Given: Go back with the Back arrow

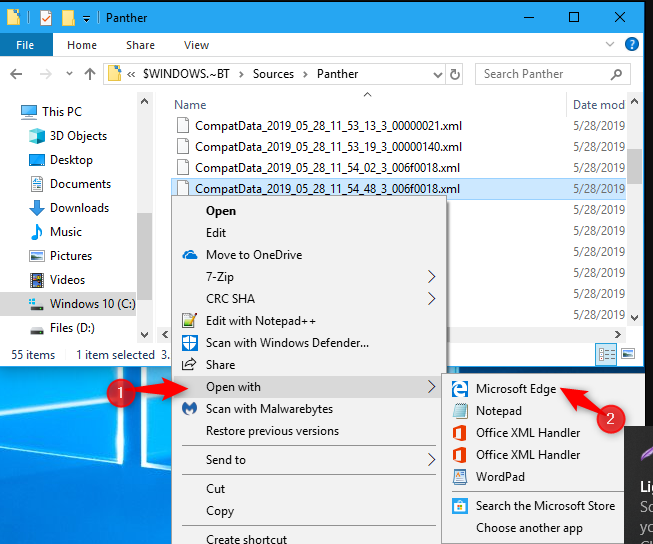Looking at the screenshot, I should pyautogui.click(x=16, y=74).
